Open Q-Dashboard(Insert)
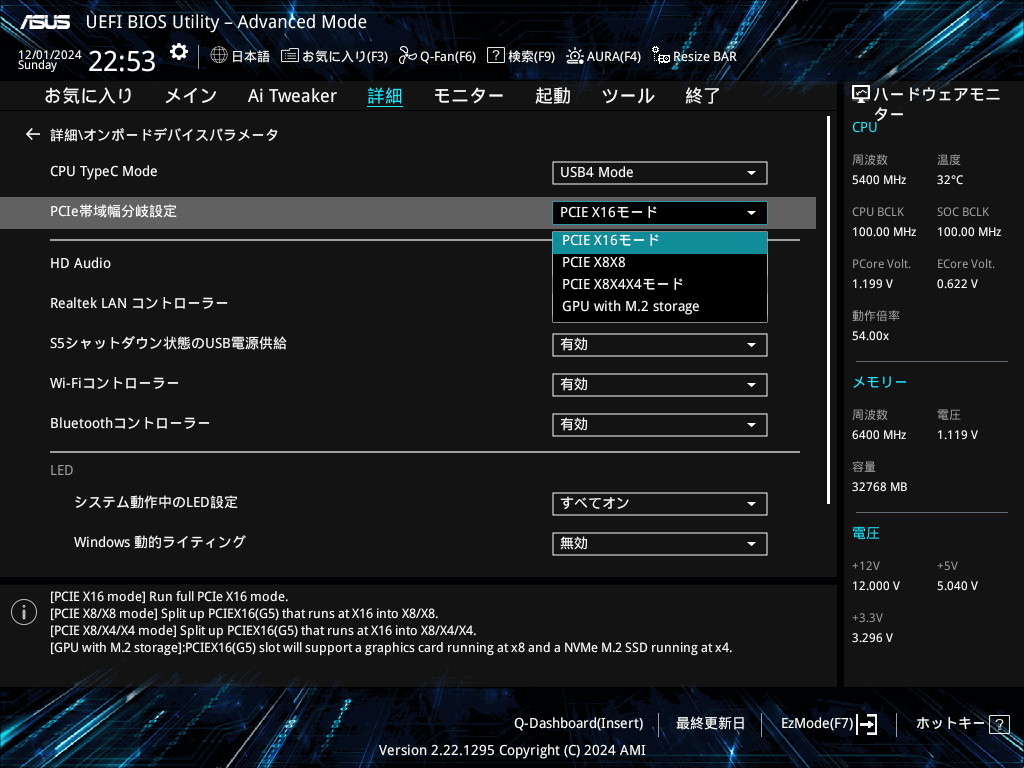The width and height of the screenshot is (1024, 768). 579,724
